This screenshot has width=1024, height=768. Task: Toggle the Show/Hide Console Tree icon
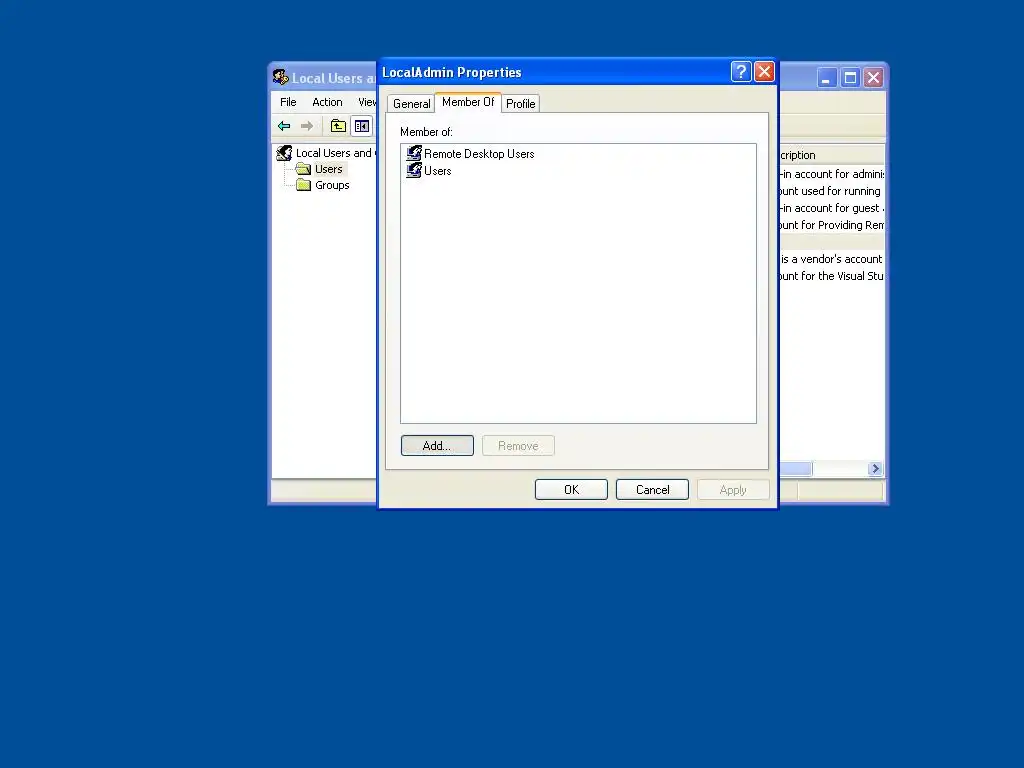[362, 126]
